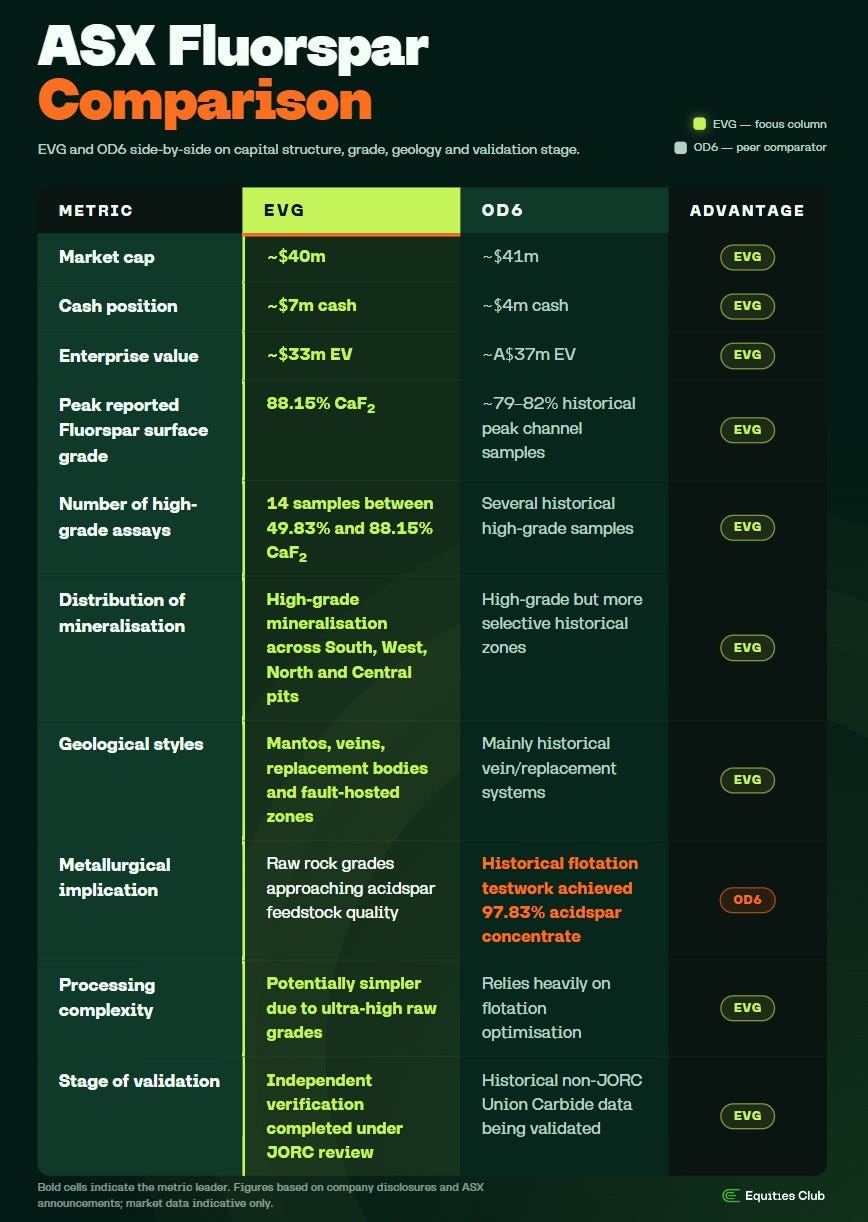Click the orange OD6 advantage badge

pyautogui.click(x=747, y=900)
